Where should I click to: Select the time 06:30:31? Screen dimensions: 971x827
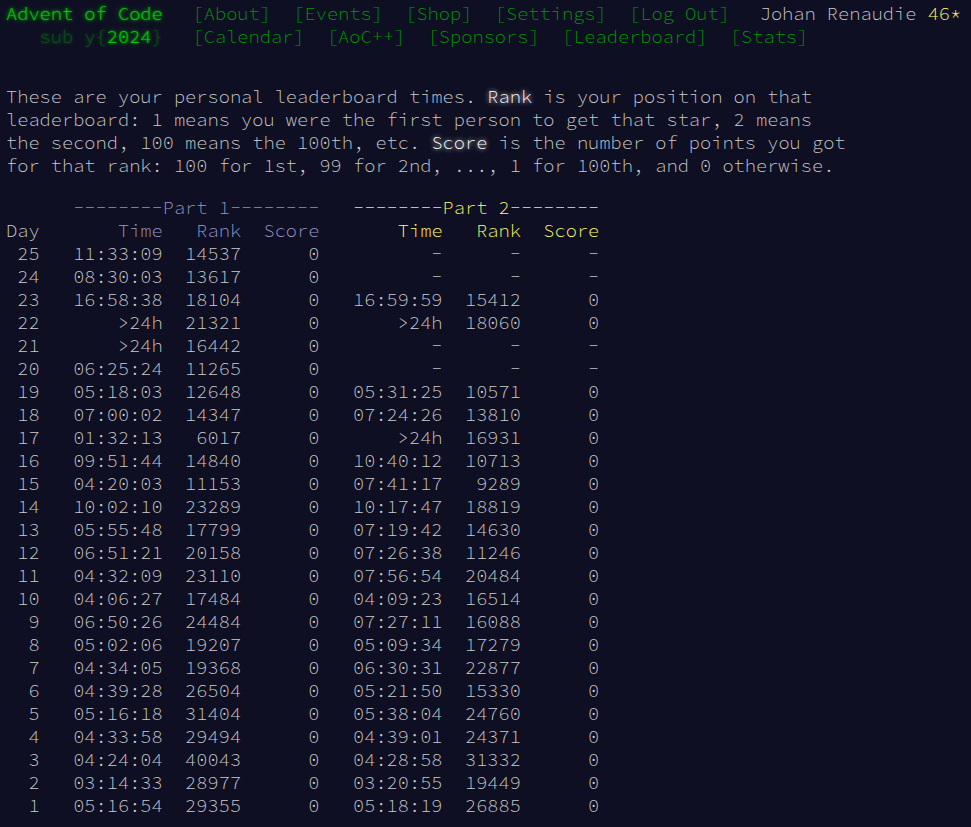398,668
